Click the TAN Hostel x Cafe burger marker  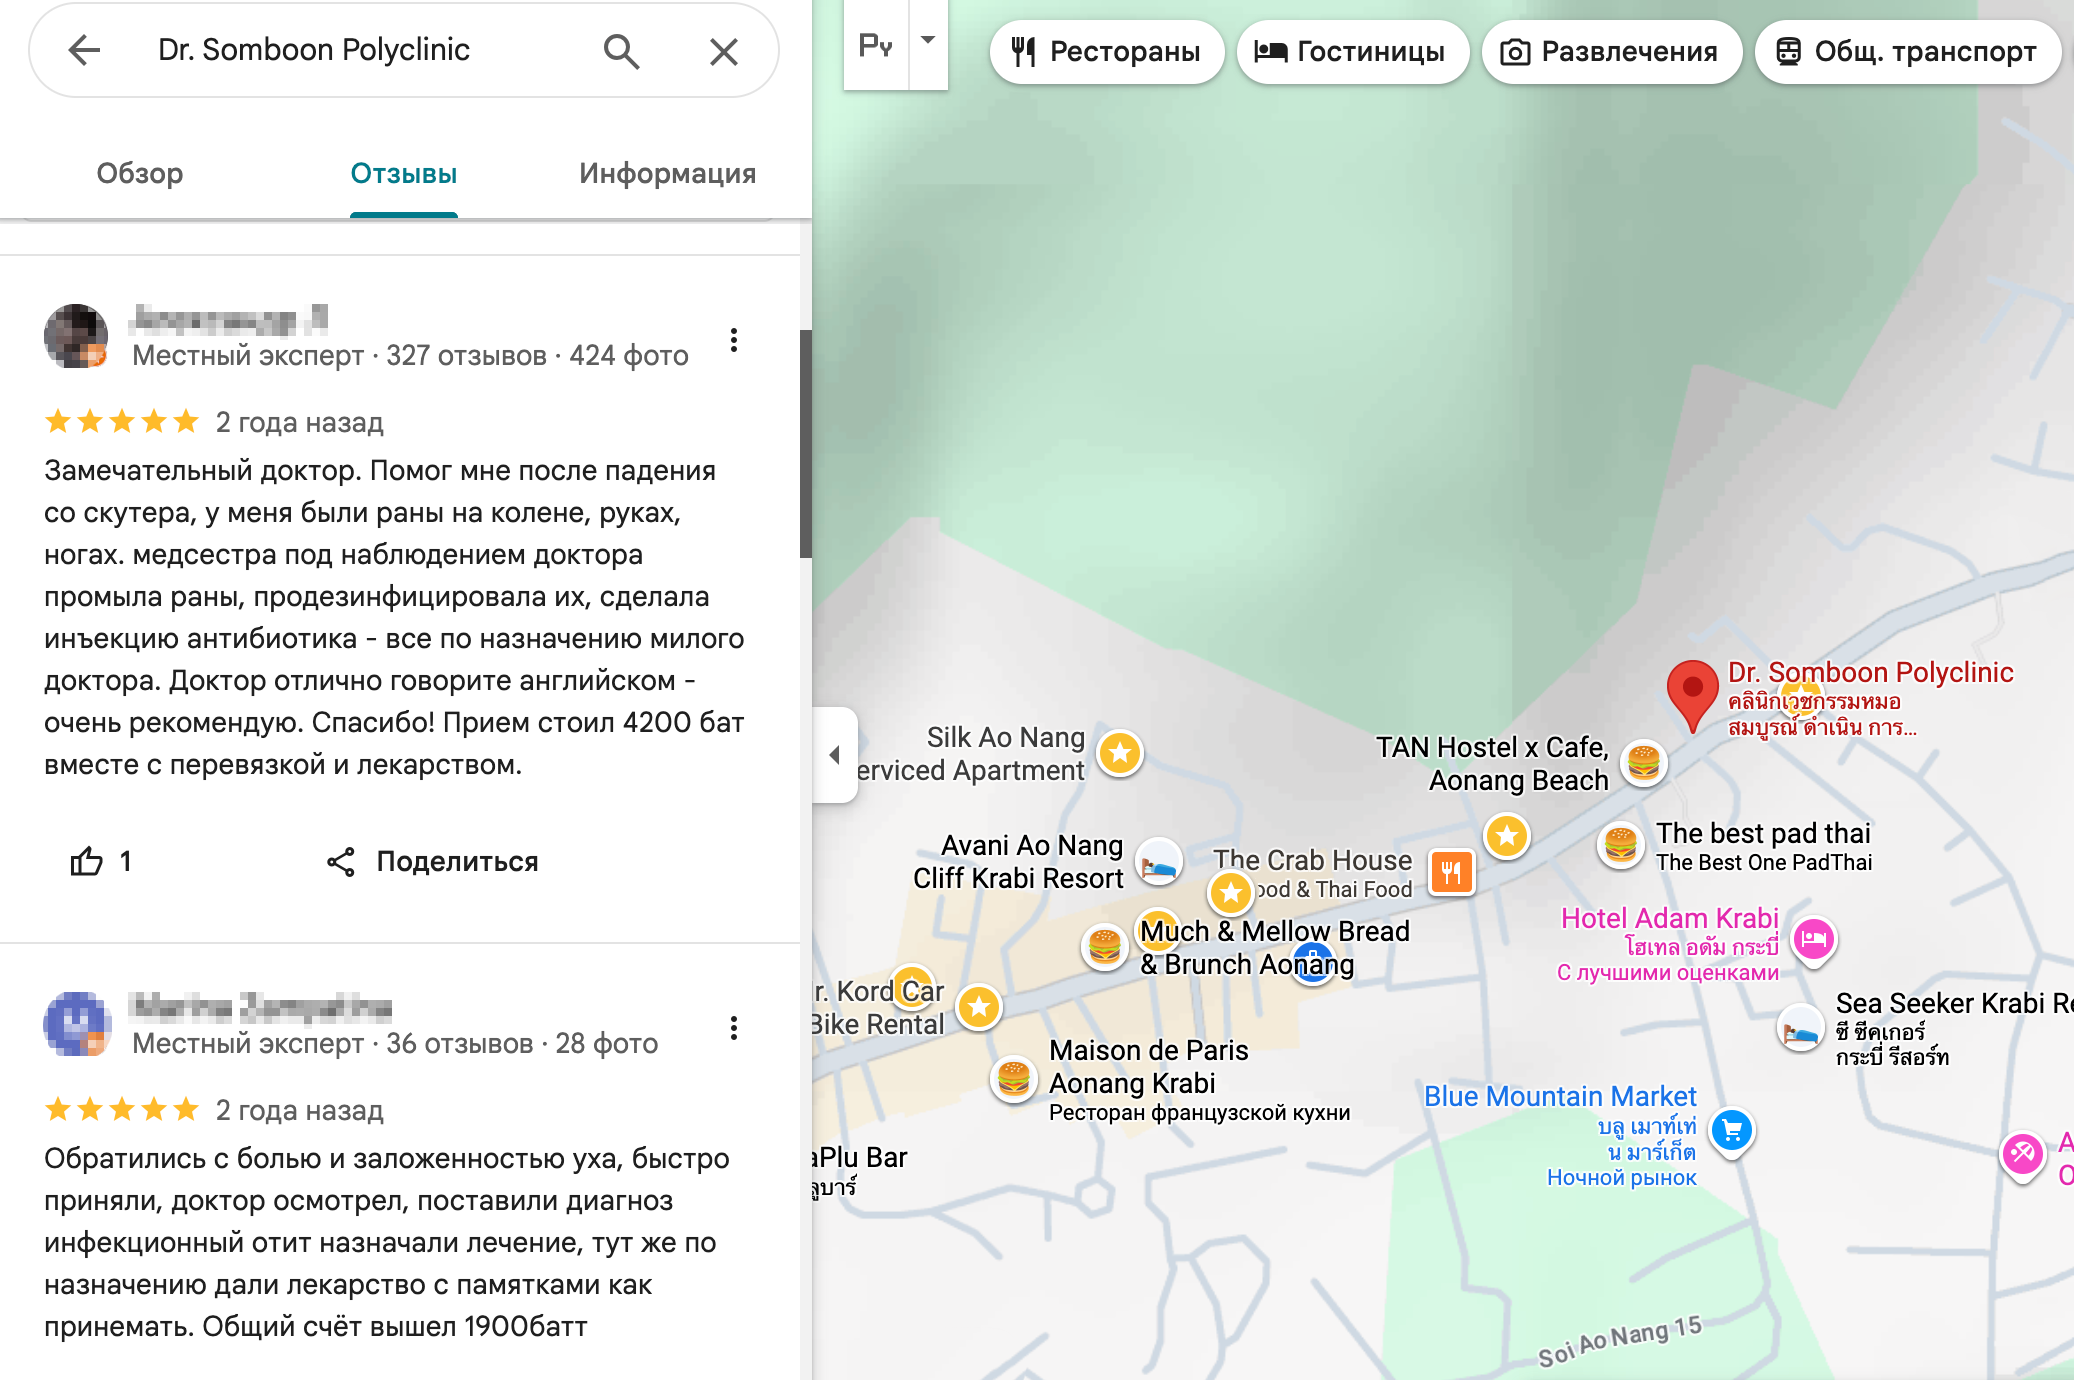tap(1643, 763)
